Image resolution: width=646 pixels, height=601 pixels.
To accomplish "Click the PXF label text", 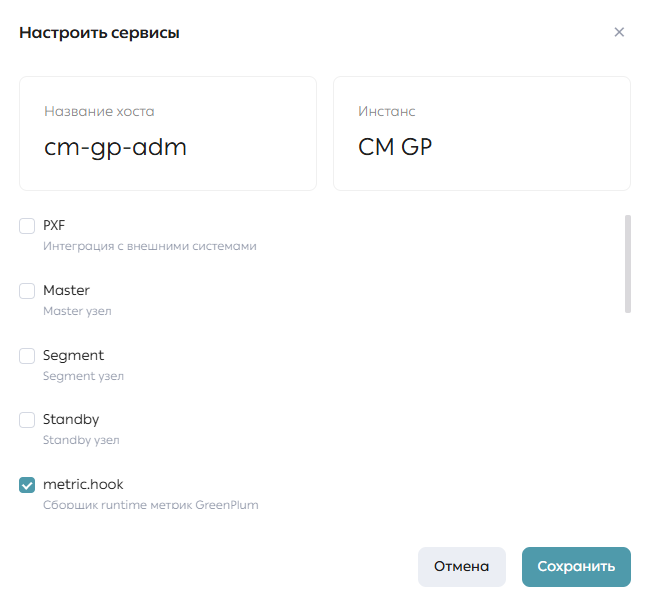I will 54,225.
